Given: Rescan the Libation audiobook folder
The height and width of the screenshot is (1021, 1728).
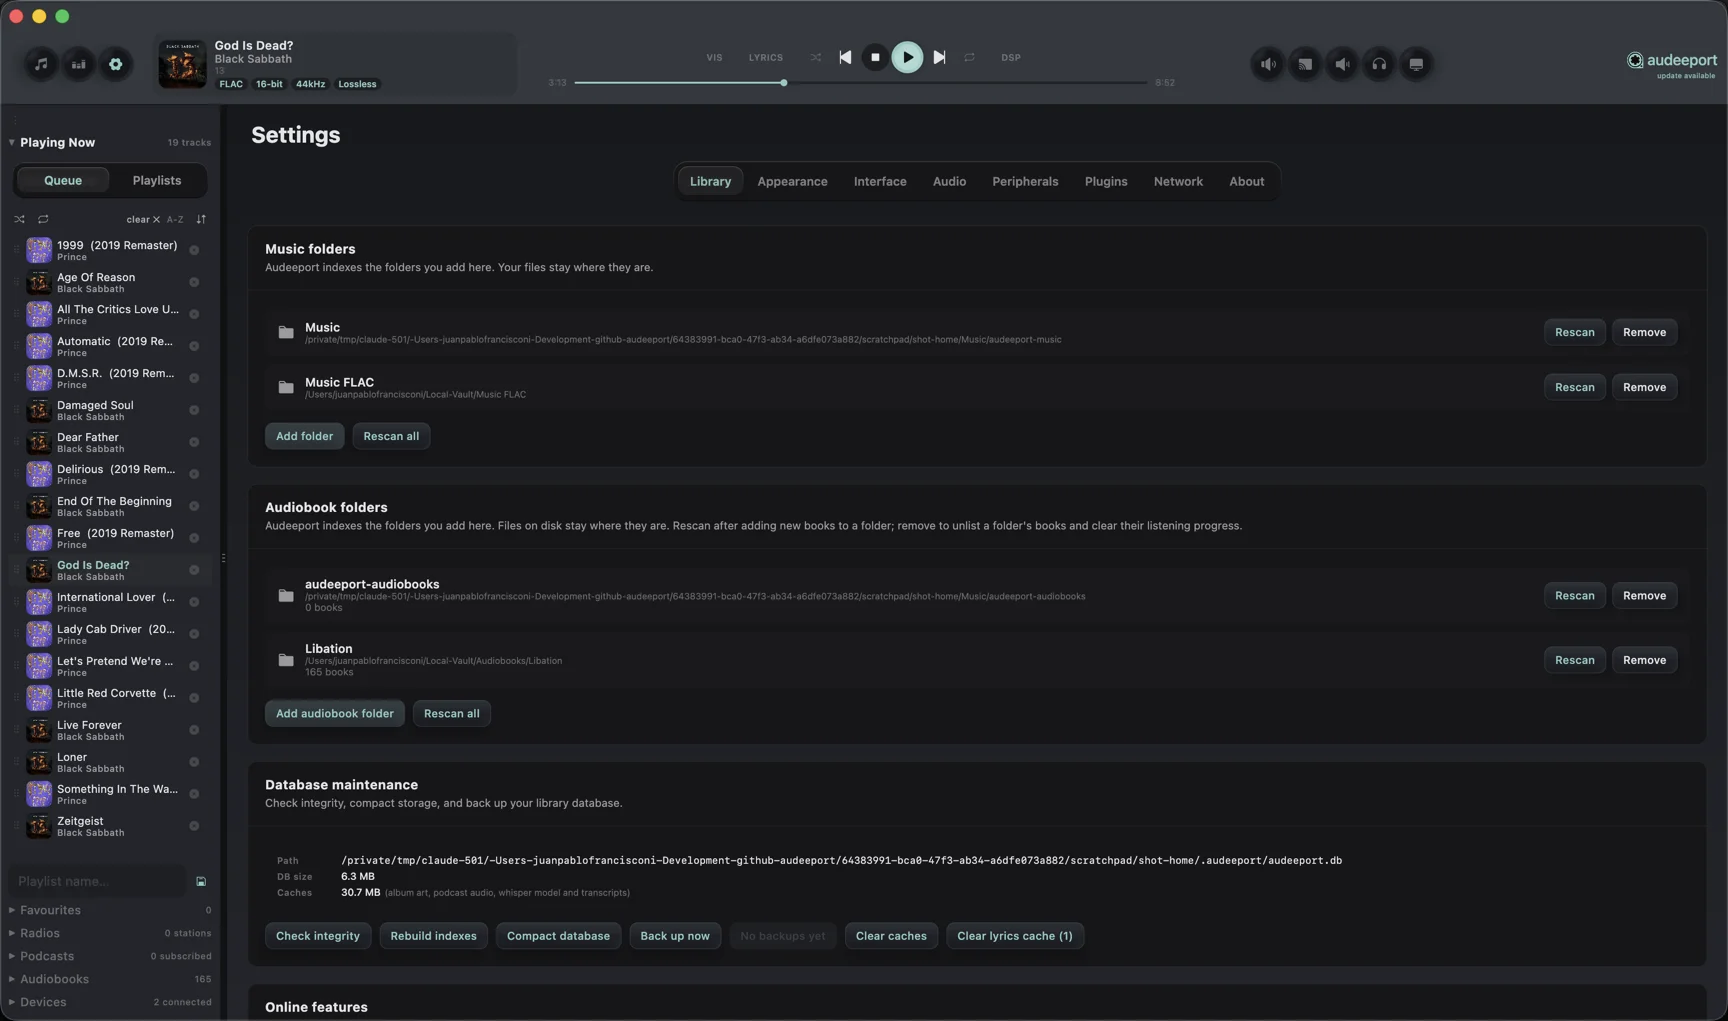Looking at the screenshot, I should (1574, 660).
